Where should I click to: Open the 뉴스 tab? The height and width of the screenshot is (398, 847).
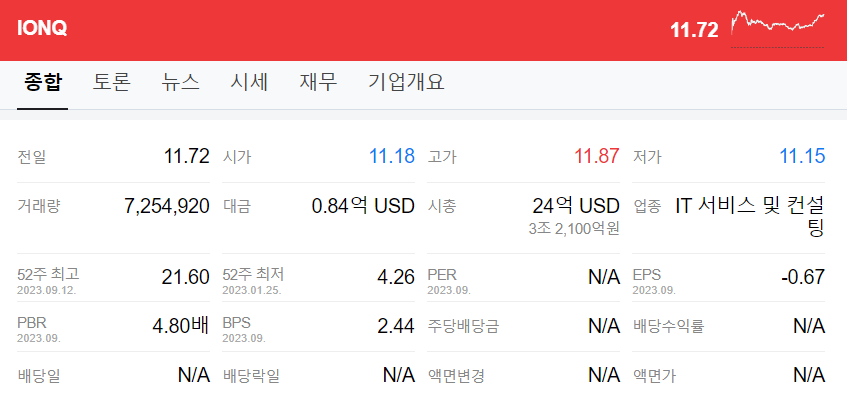[x=180, y=83]
